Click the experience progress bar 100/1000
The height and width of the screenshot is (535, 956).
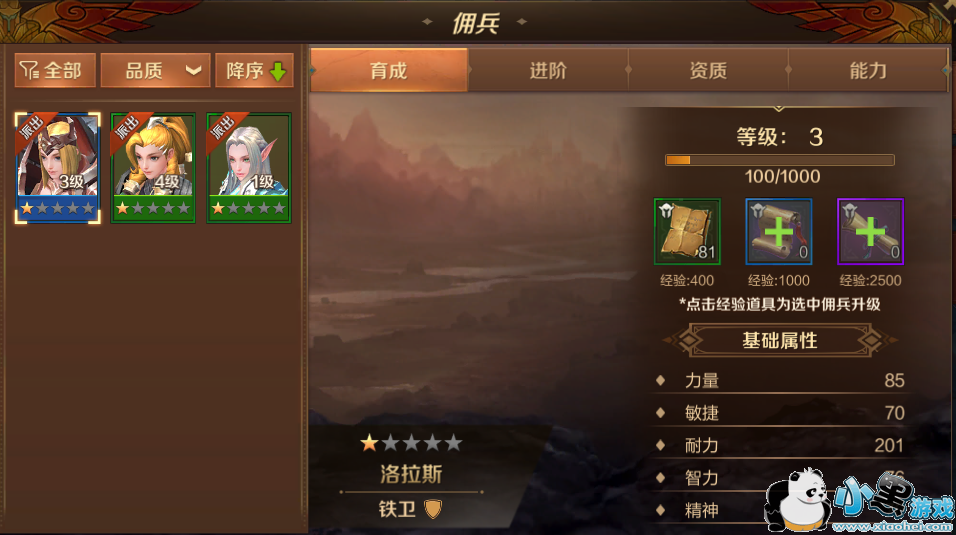(x=780, y=160)
